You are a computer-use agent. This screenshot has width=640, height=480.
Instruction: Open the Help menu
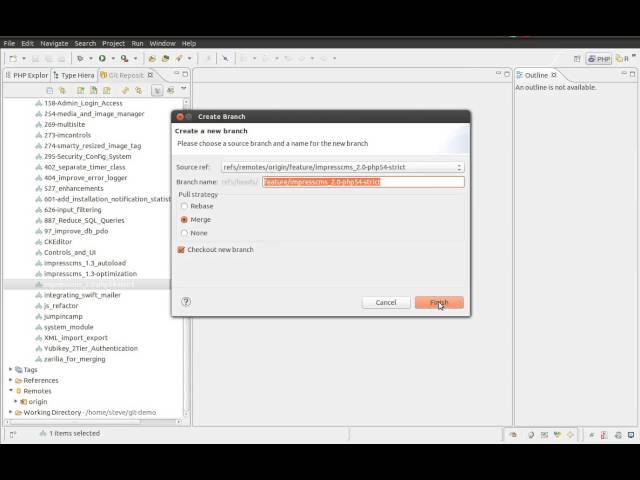tap(189, 43)
